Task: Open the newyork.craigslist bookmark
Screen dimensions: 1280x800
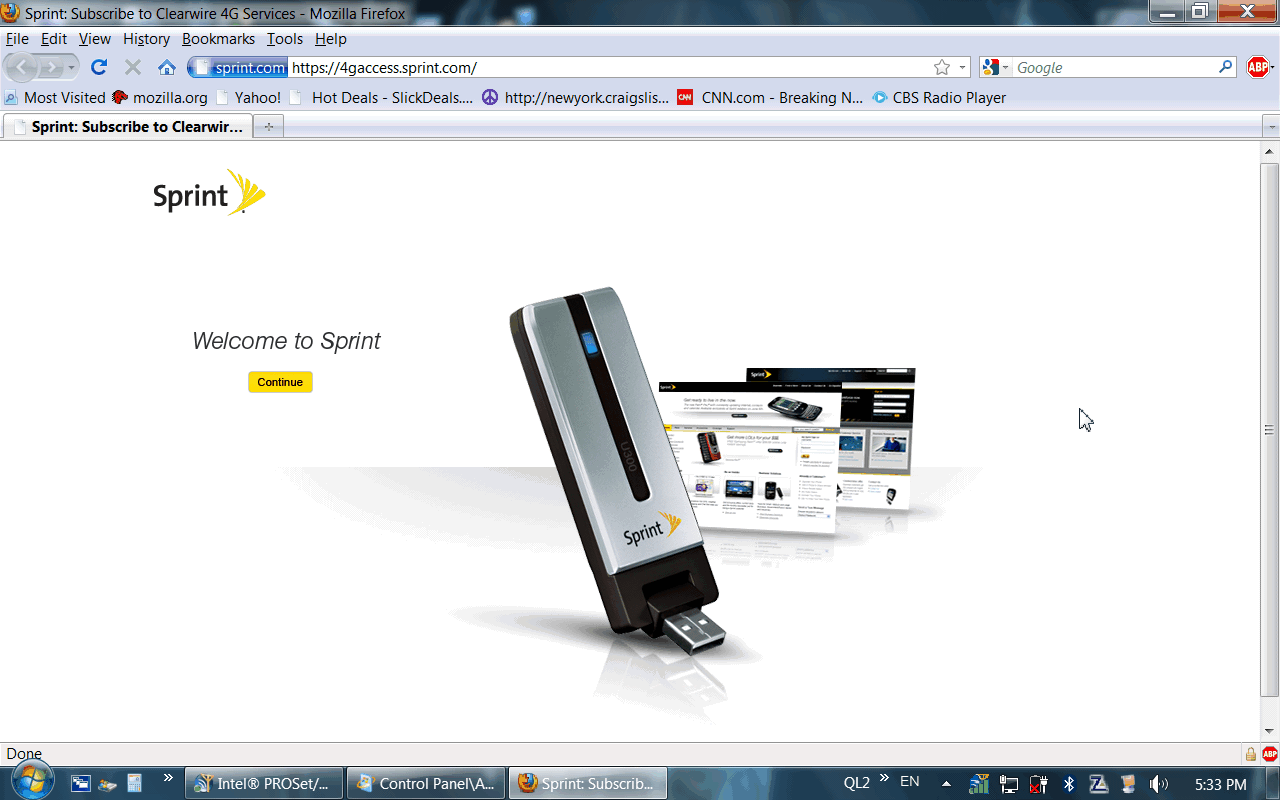Action: (x=576, y=97)
